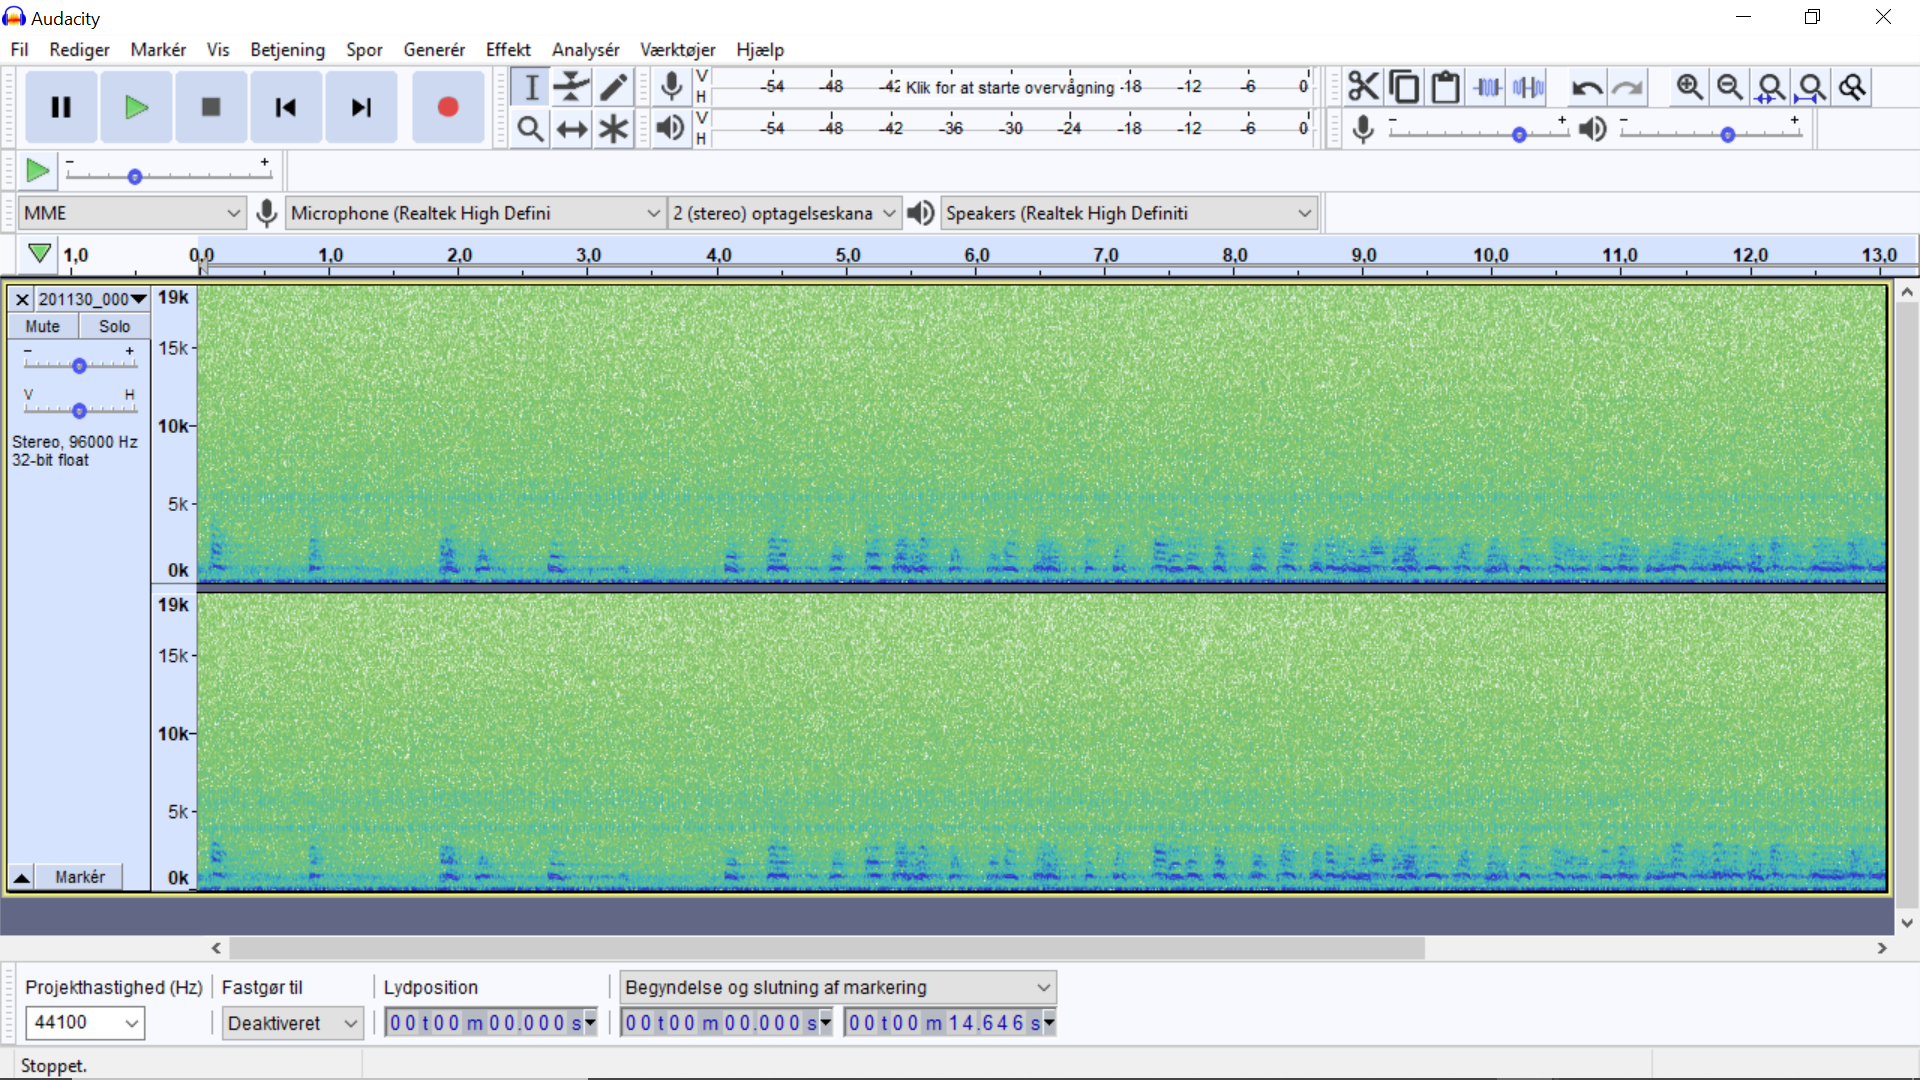Open the Værktøjer menu
This screenshot has height=1080, width=1920.
[x=677, y=49]
